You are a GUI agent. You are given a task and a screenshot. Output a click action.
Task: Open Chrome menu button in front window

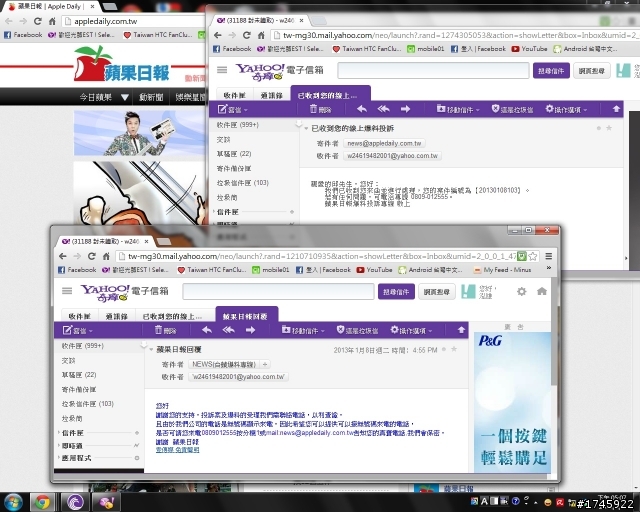click(x=549, y=256)
